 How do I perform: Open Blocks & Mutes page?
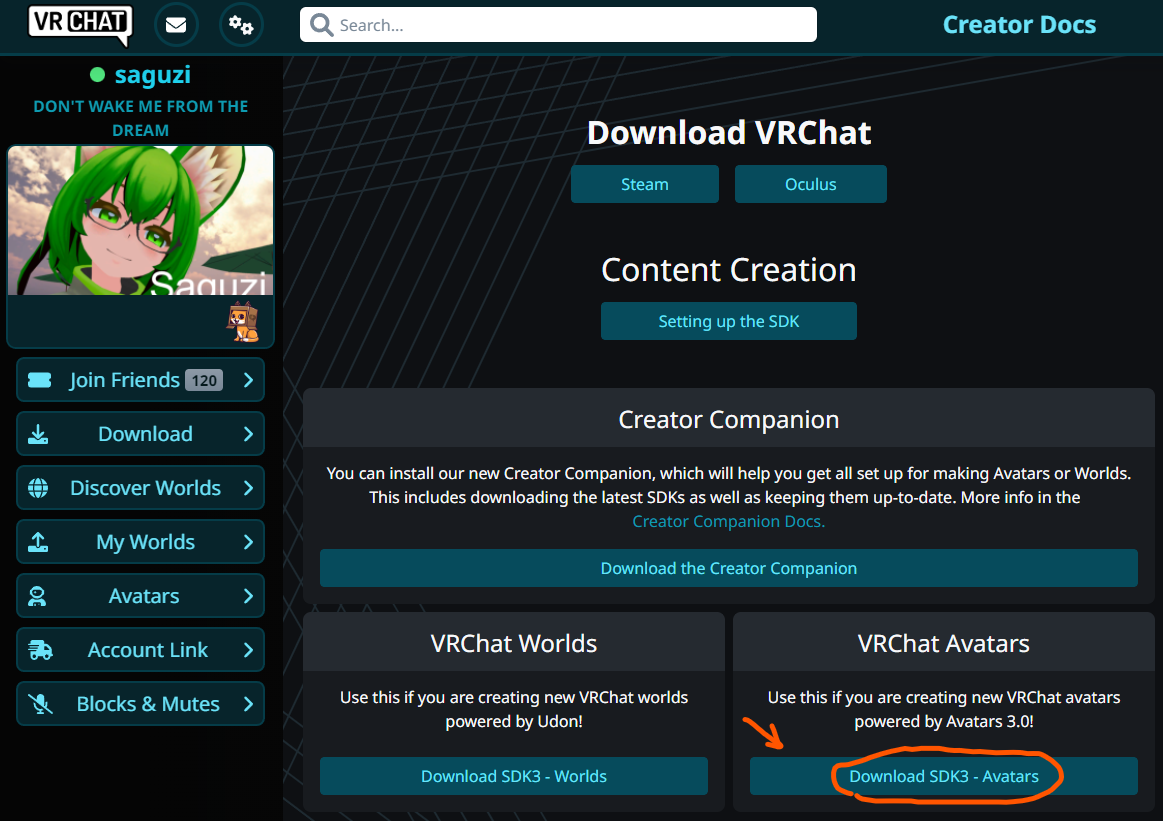click(x=140, y=704)
